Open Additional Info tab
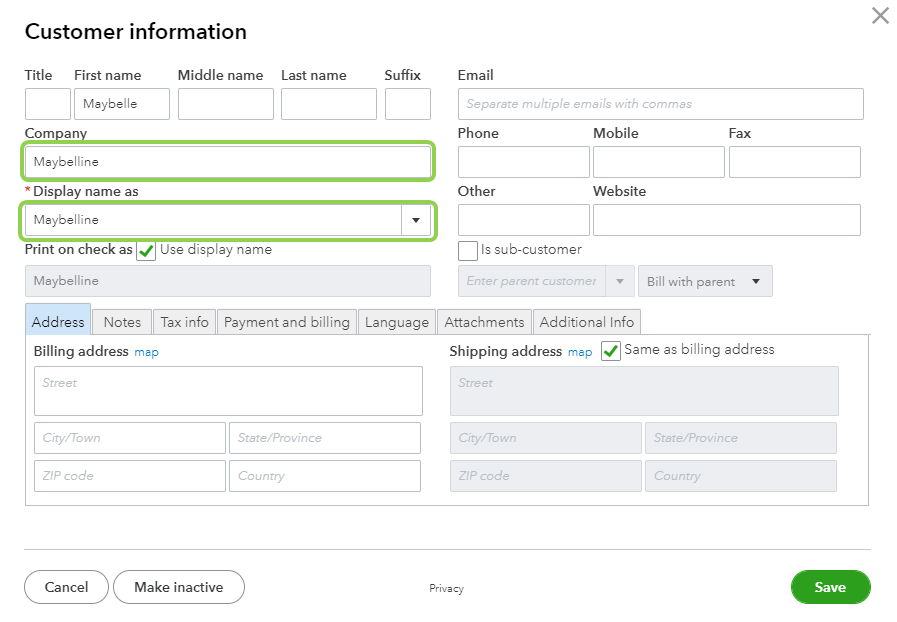 [x=586, y=322]
